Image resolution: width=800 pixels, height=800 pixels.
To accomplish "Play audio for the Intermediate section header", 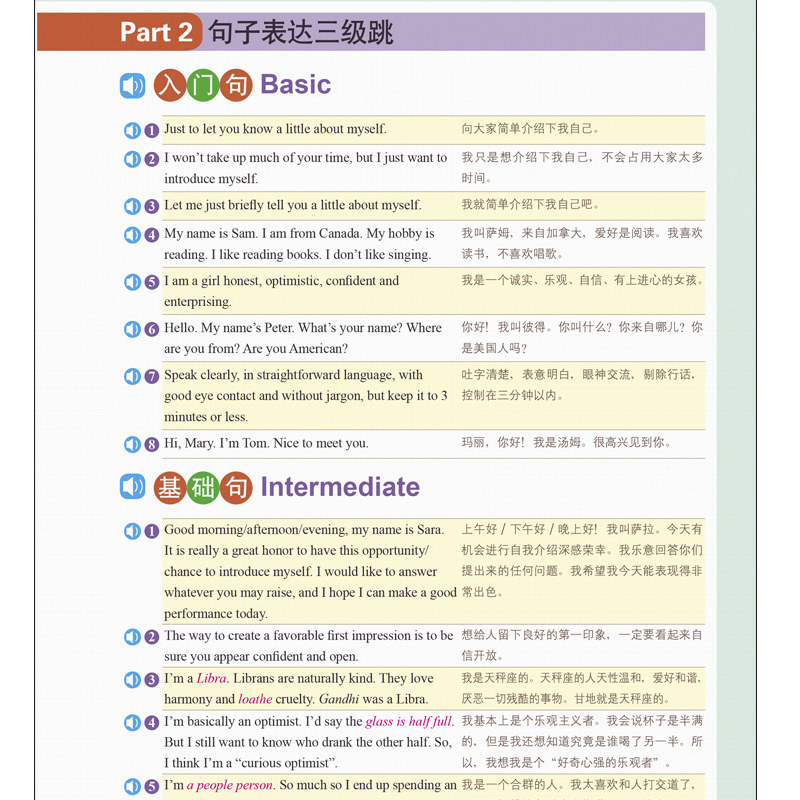I will coord(133,487).
